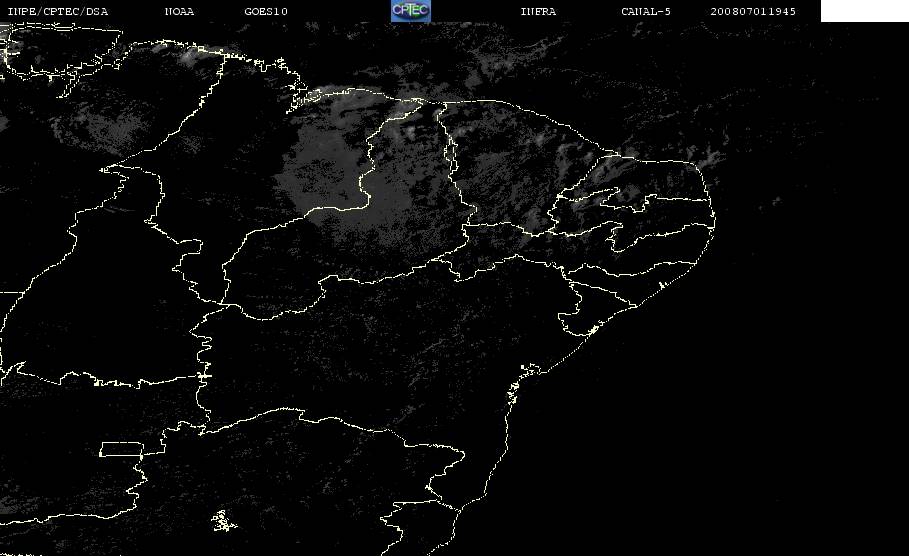The image size is (909, 556).
Task: Select the INFRA label in header
Action: [x=538, y=11]
